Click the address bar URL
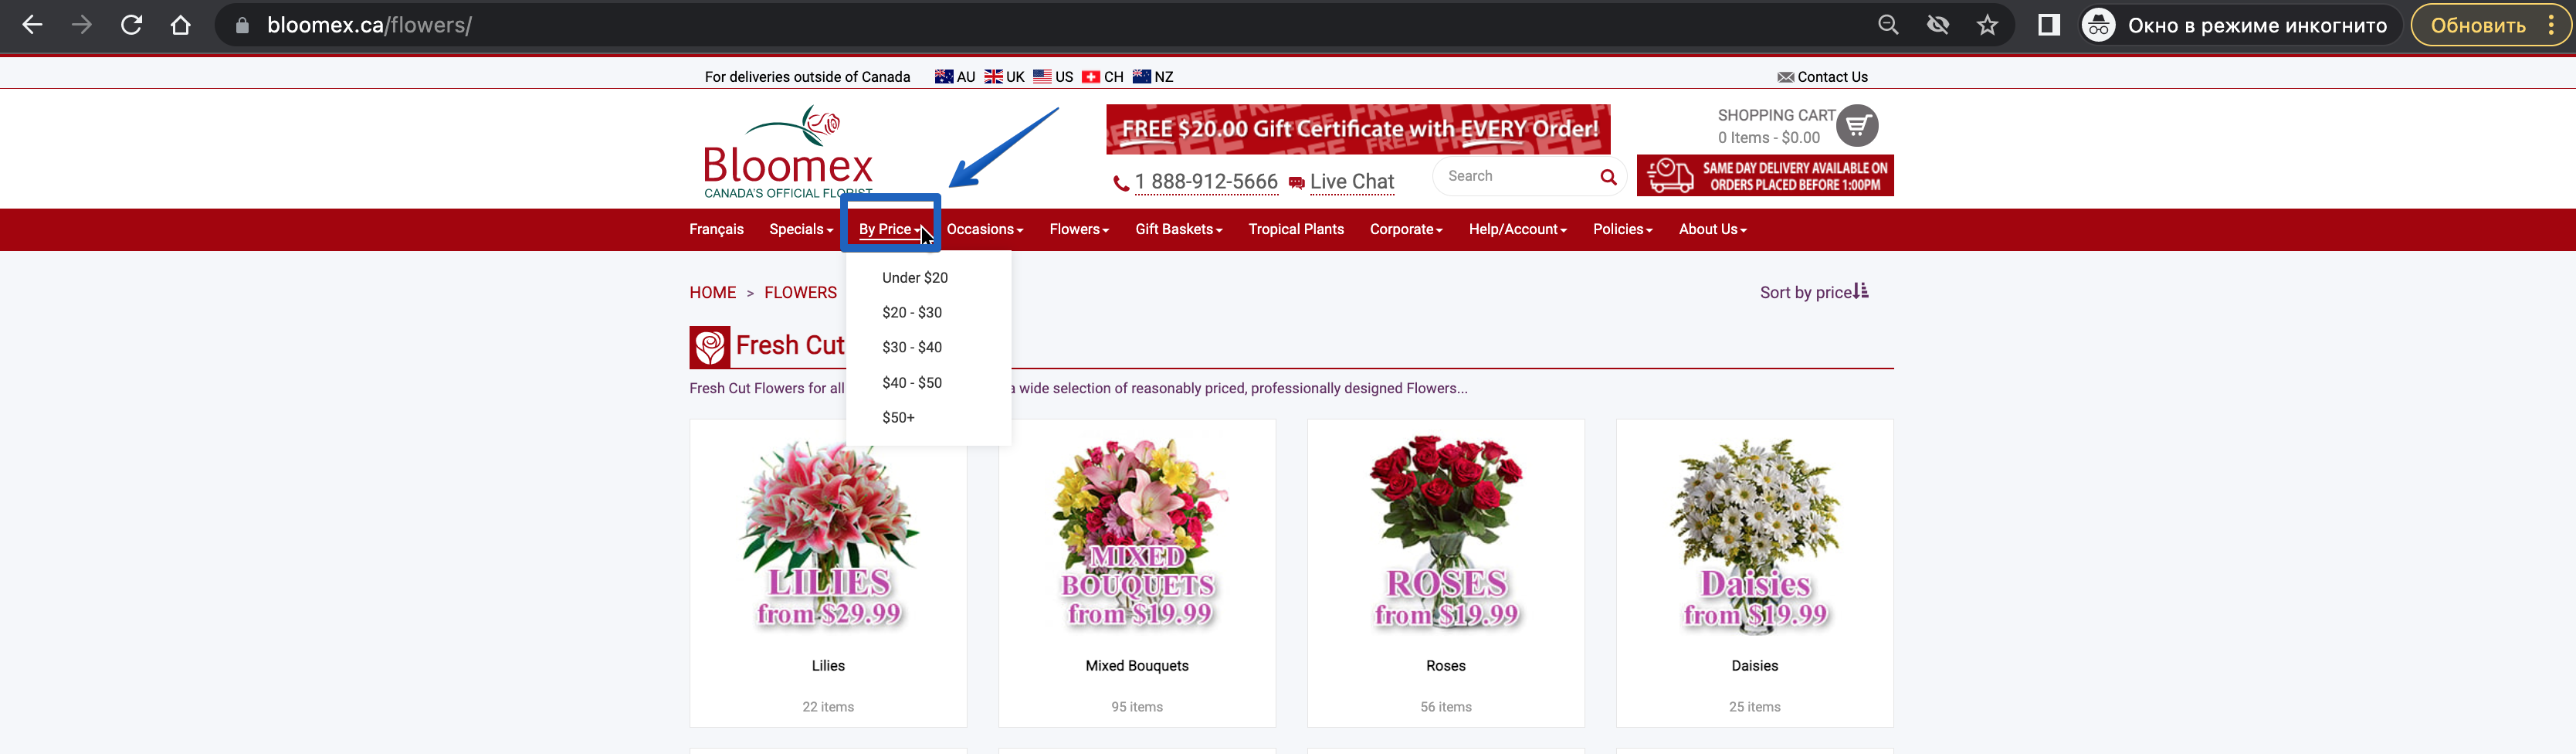This screenshot has height=754, width=2576. coord(369,25)
